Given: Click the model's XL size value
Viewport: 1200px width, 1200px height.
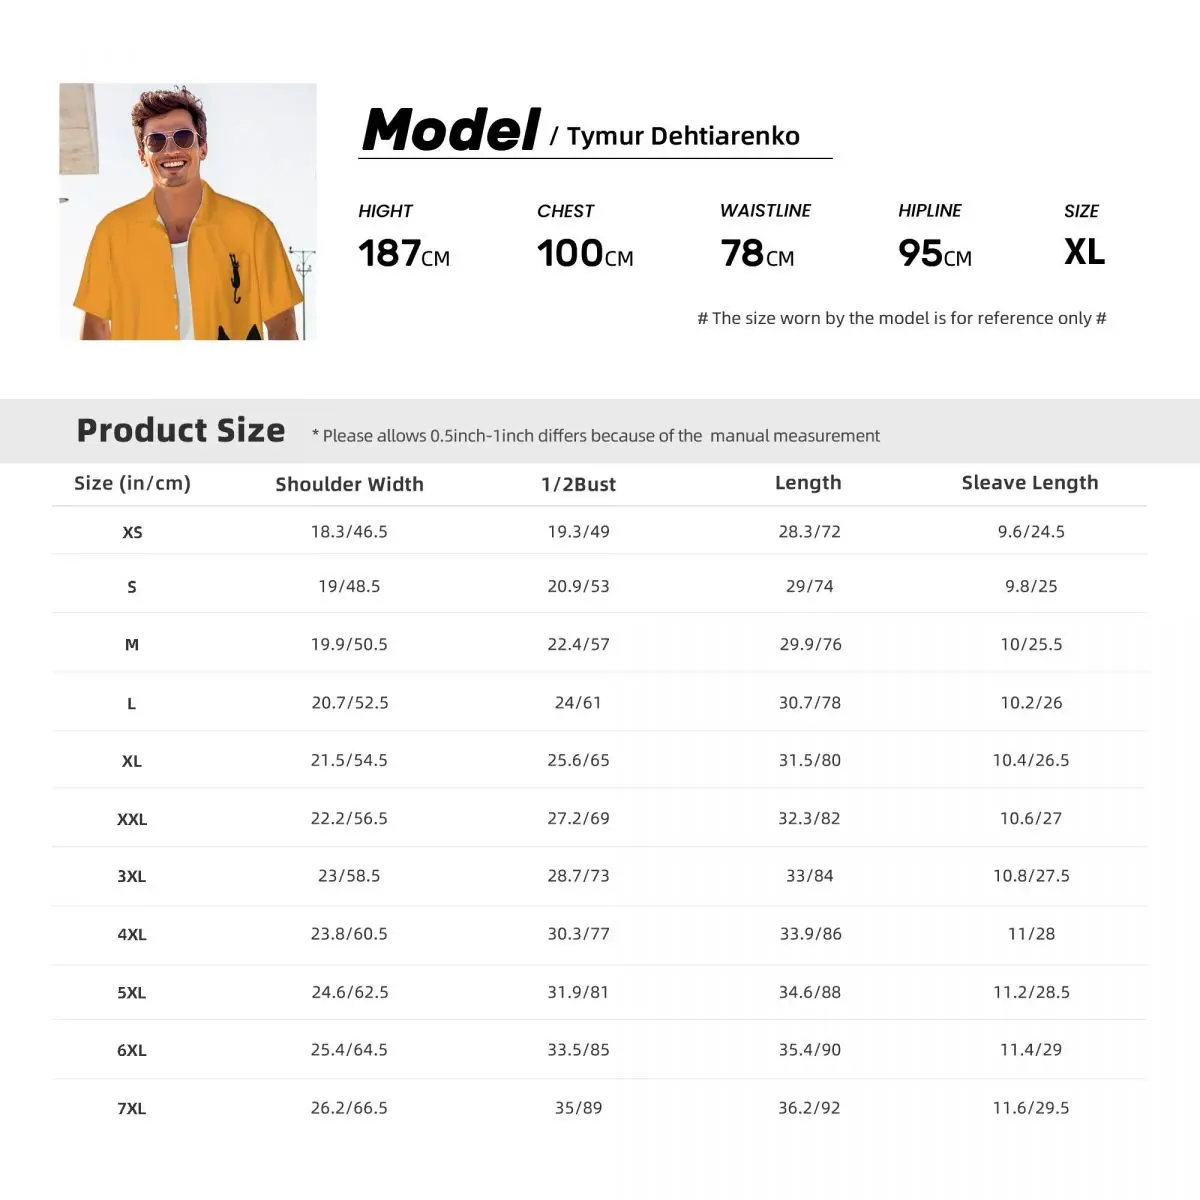Looking at the screenshot, I should [x=1084, y=252].
